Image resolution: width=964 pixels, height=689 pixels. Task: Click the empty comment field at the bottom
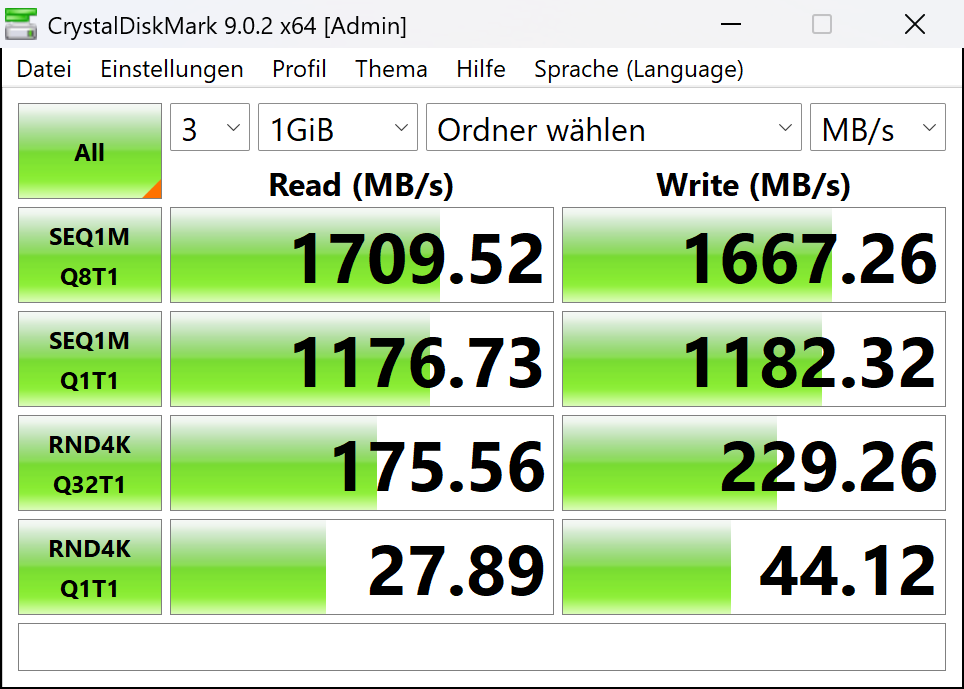point(481,647)
